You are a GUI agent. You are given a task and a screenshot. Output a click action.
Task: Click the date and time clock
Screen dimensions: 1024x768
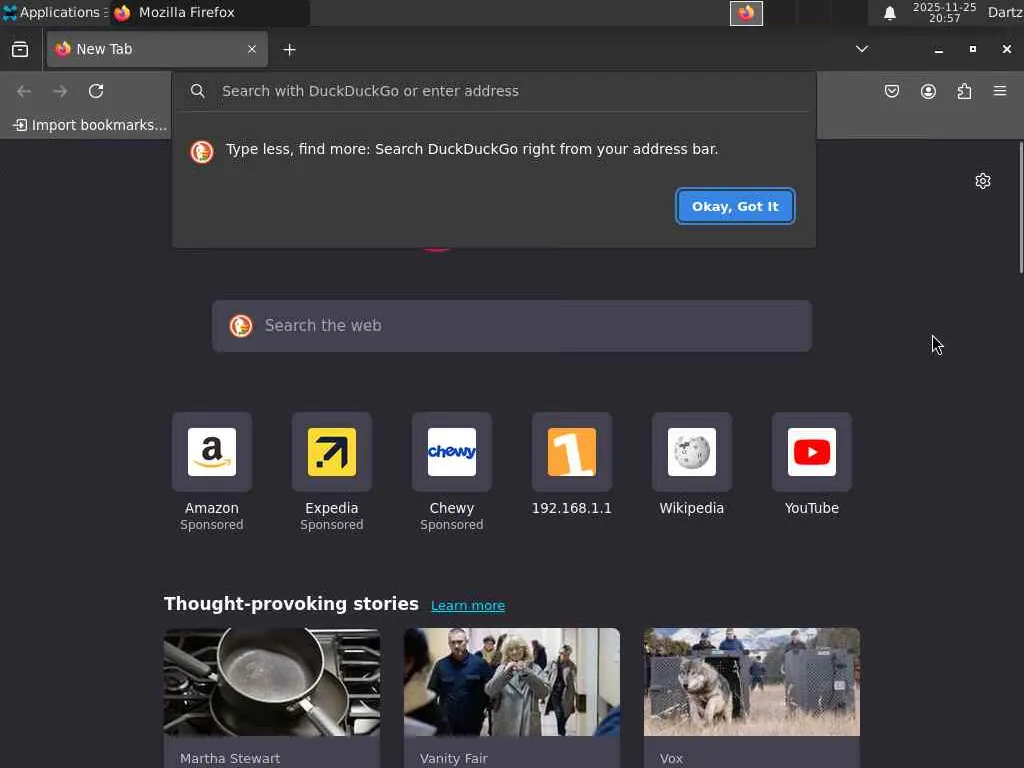(944, 12)
